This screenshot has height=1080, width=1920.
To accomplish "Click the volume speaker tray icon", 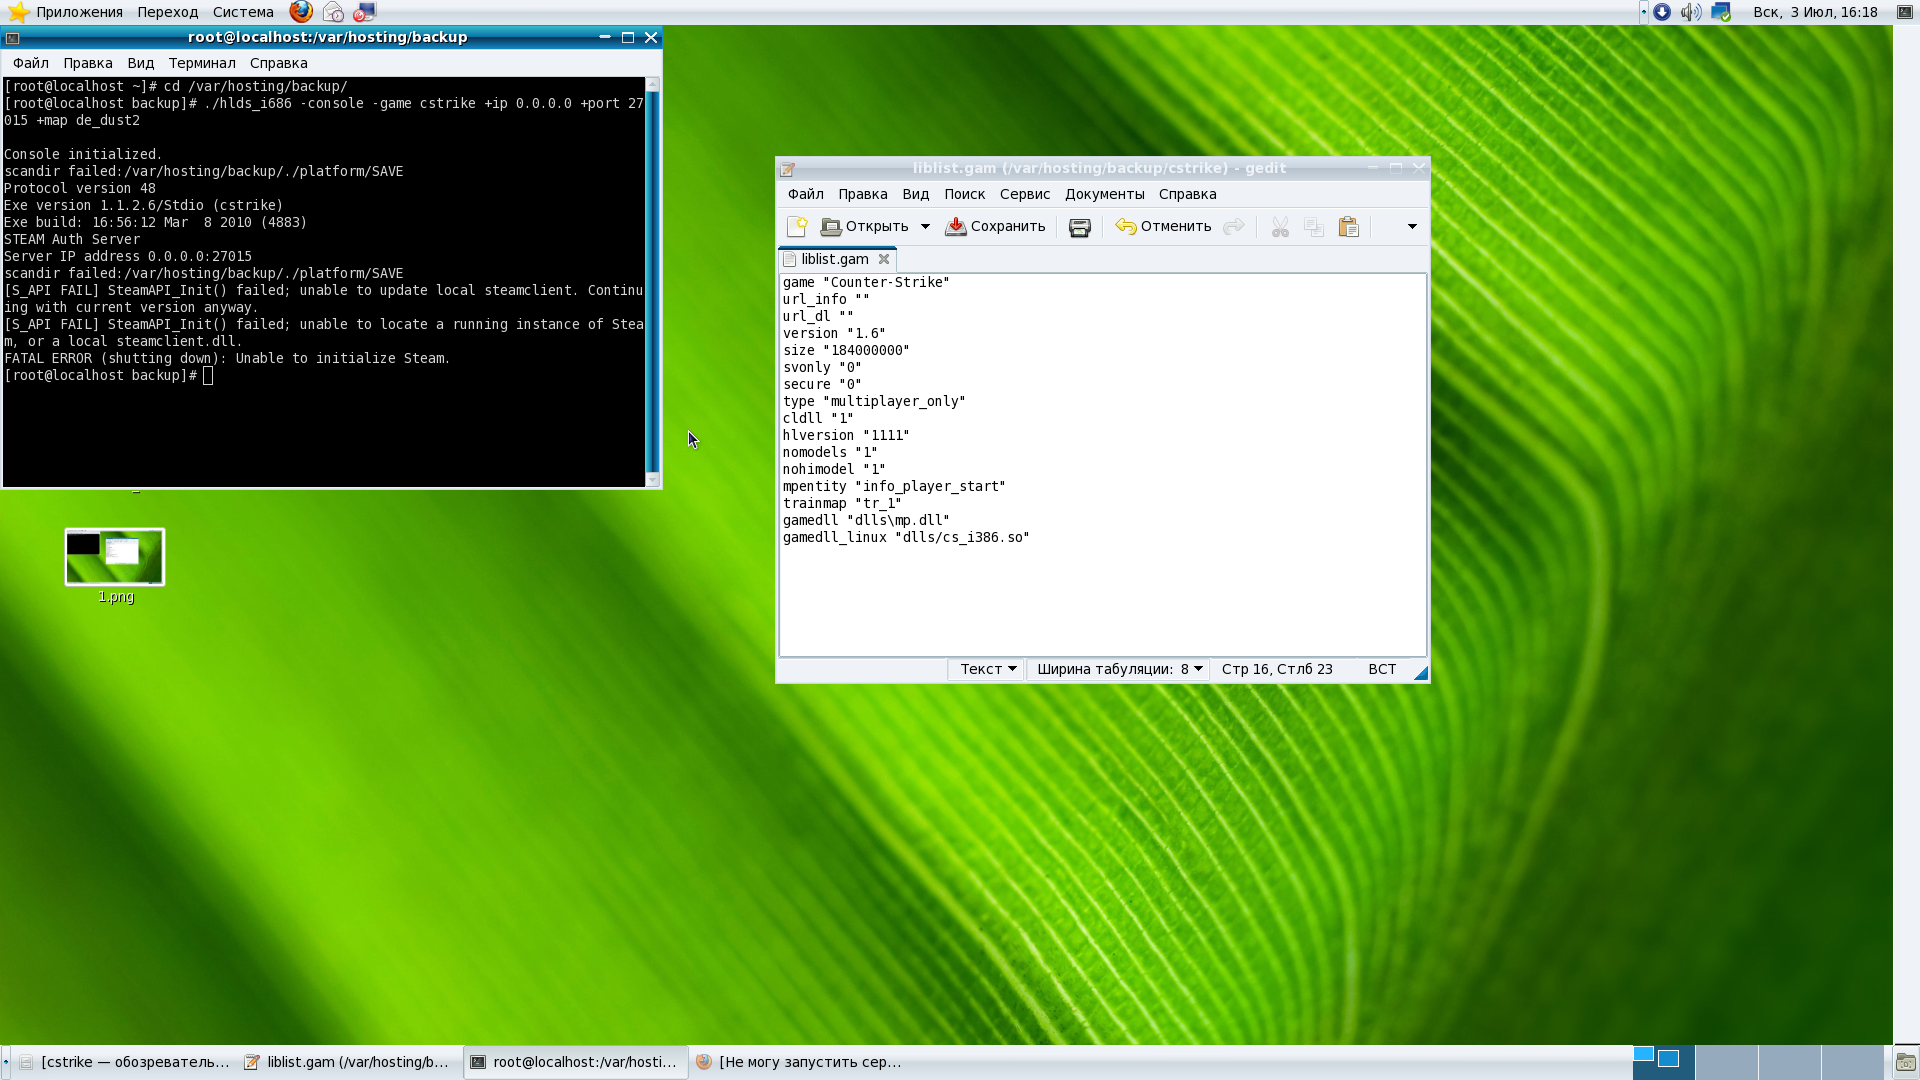I will click(x=1691, y=12).
